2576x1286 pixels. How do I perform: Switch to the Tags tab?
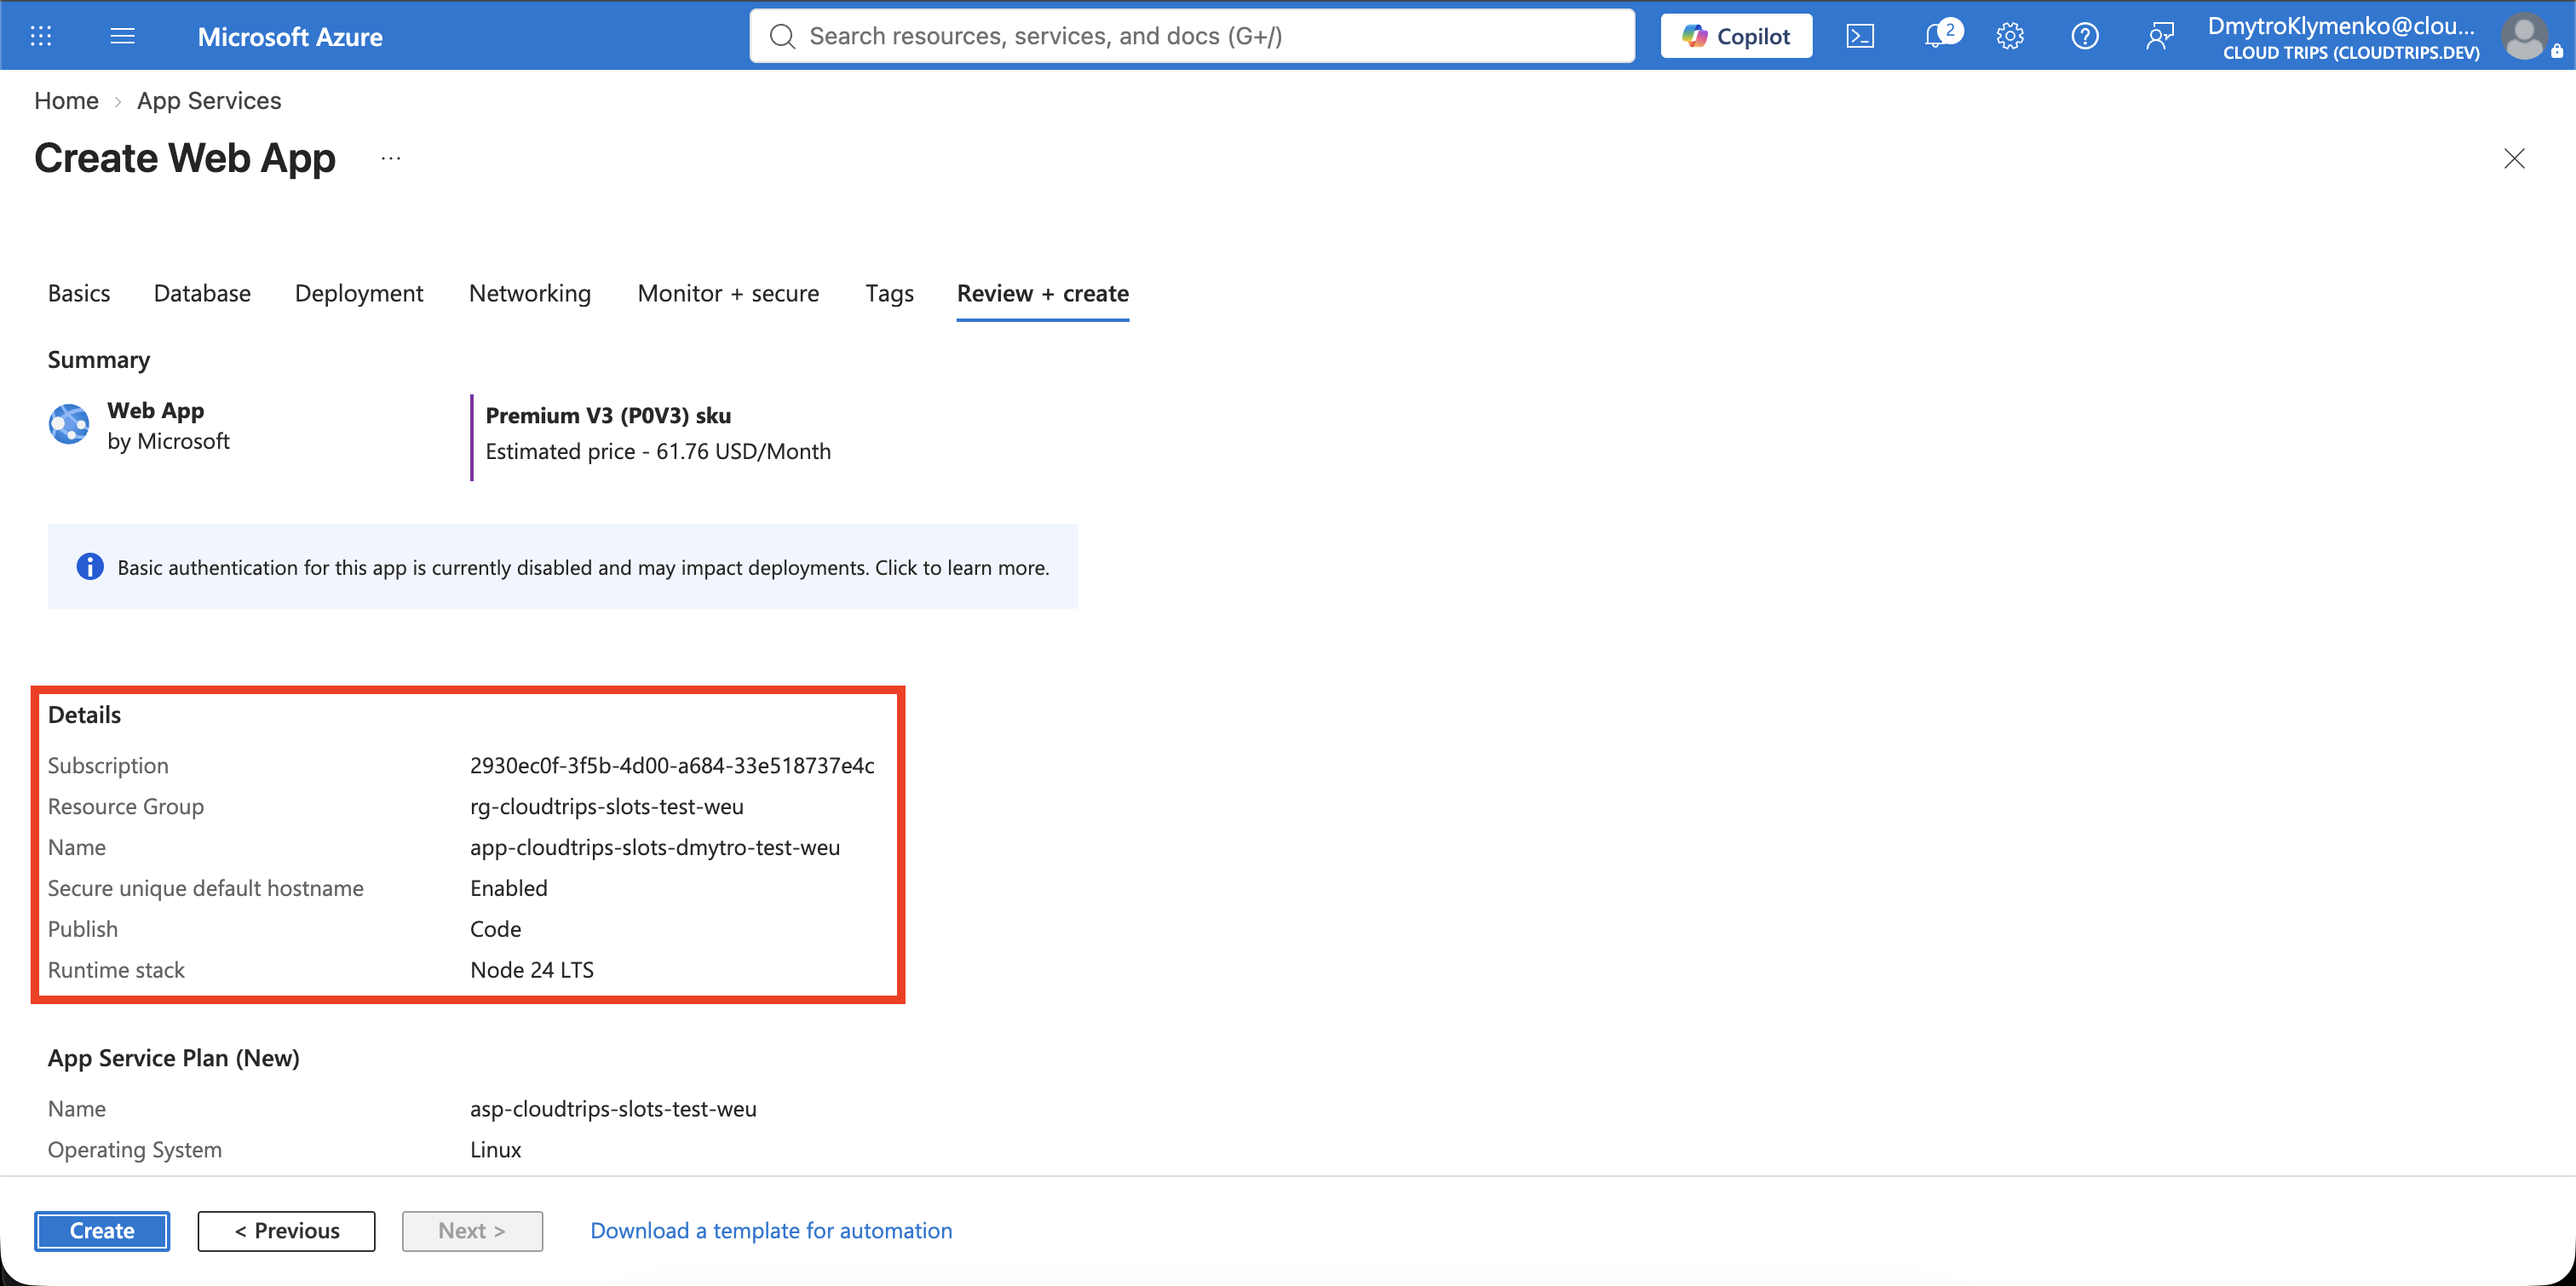pyautogui.click(x=889, y=293)
